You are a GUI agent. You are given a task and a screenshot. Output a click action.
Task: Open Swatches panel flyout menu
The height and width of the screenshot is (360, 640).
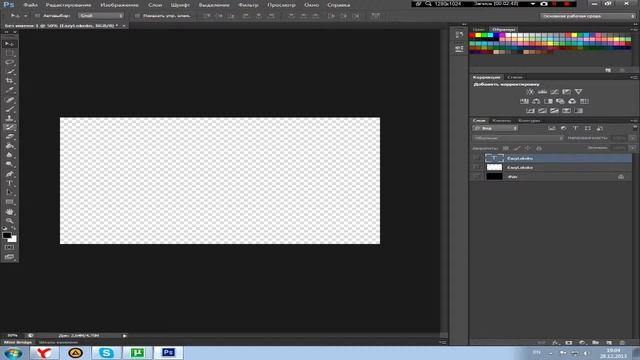click(634, 29)
